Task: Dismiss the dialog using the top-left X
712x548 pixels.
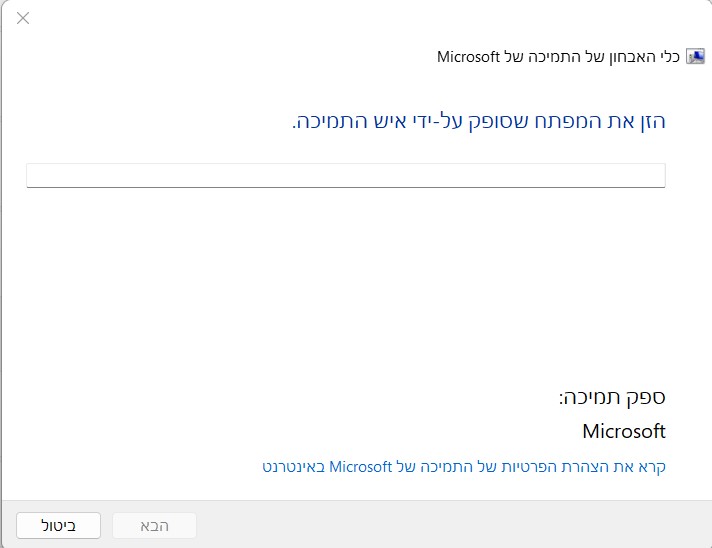Action: (23, 18)
